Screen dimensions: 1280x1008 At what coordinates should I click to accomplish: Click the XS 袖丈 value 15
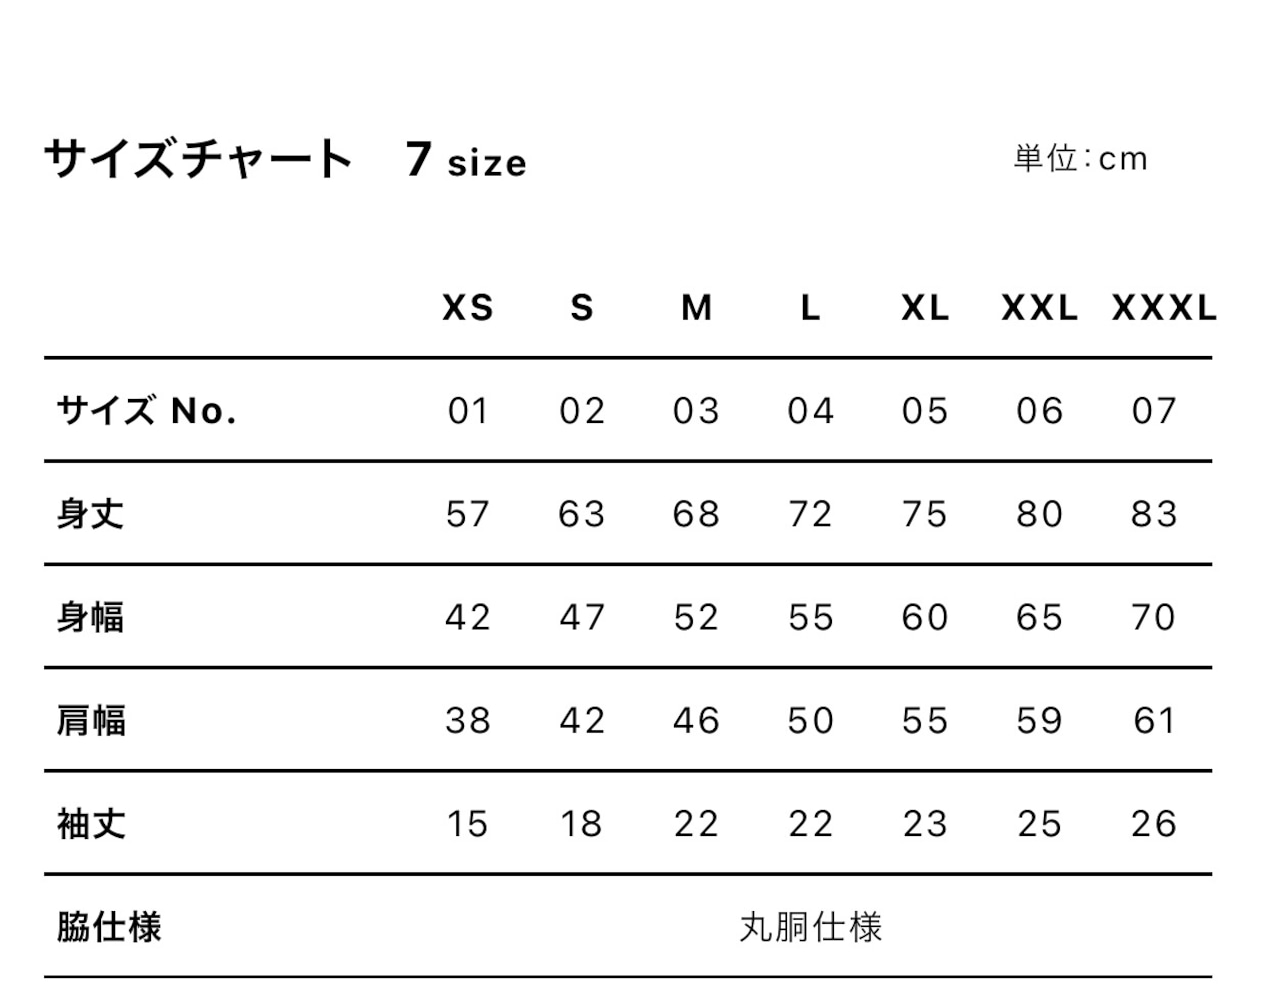point(468,824)
